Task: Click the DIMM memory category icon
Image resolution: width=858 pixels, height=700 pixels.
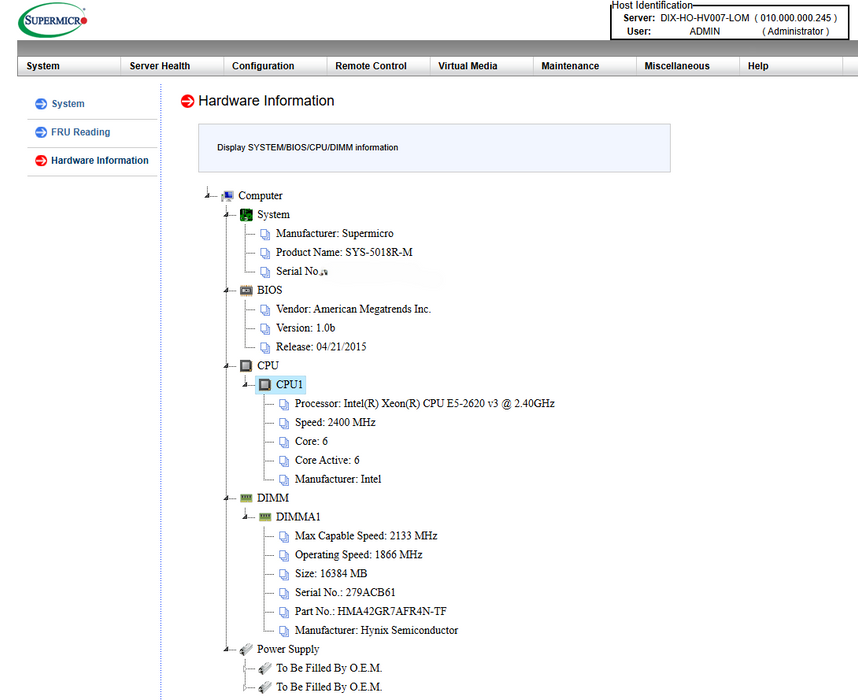Action: pyautogui.click(x=246, y=498)
